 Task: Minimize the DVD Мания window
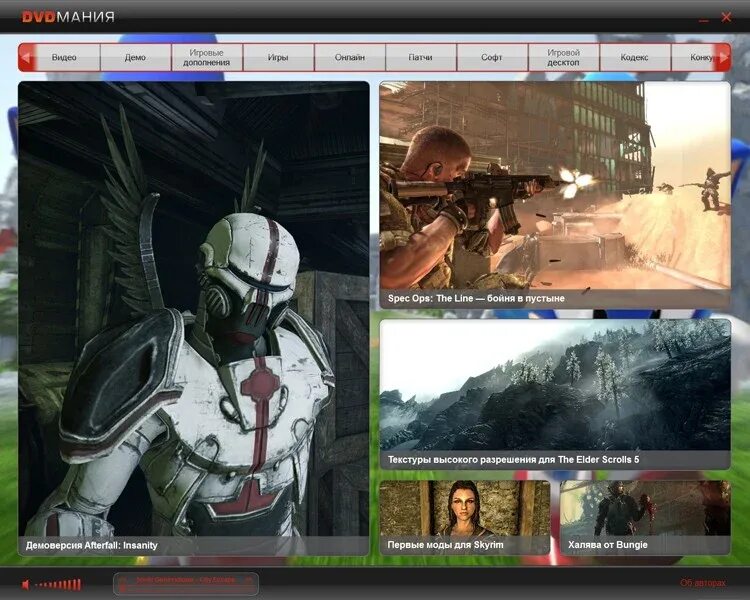(704, 21)
